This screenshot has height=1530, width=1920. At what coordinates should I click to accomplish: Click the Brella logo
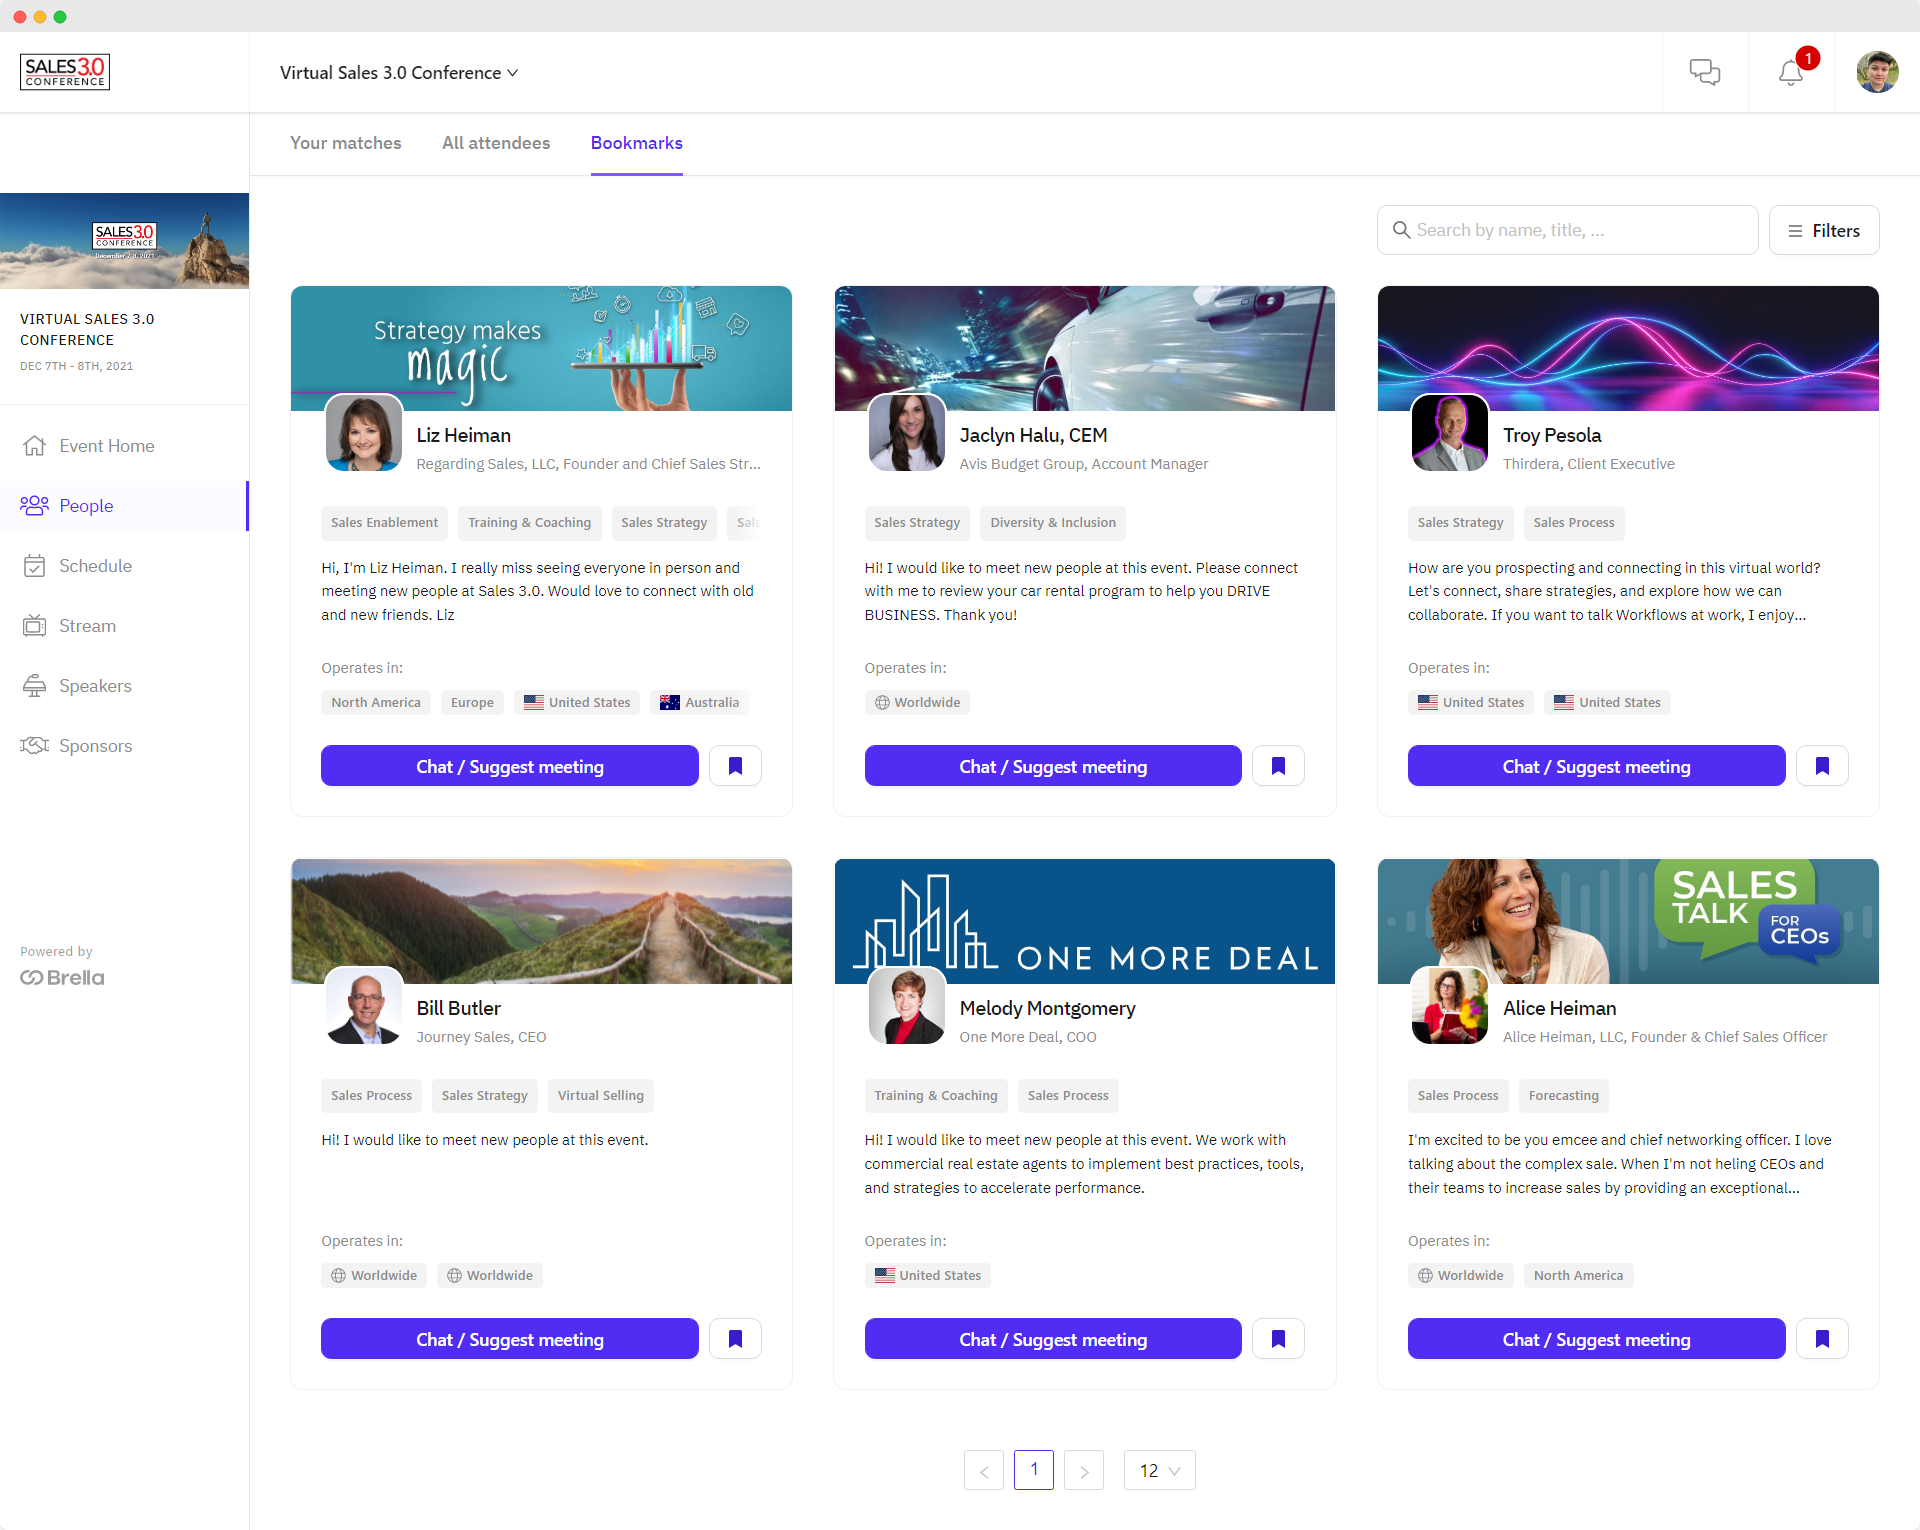62,978
